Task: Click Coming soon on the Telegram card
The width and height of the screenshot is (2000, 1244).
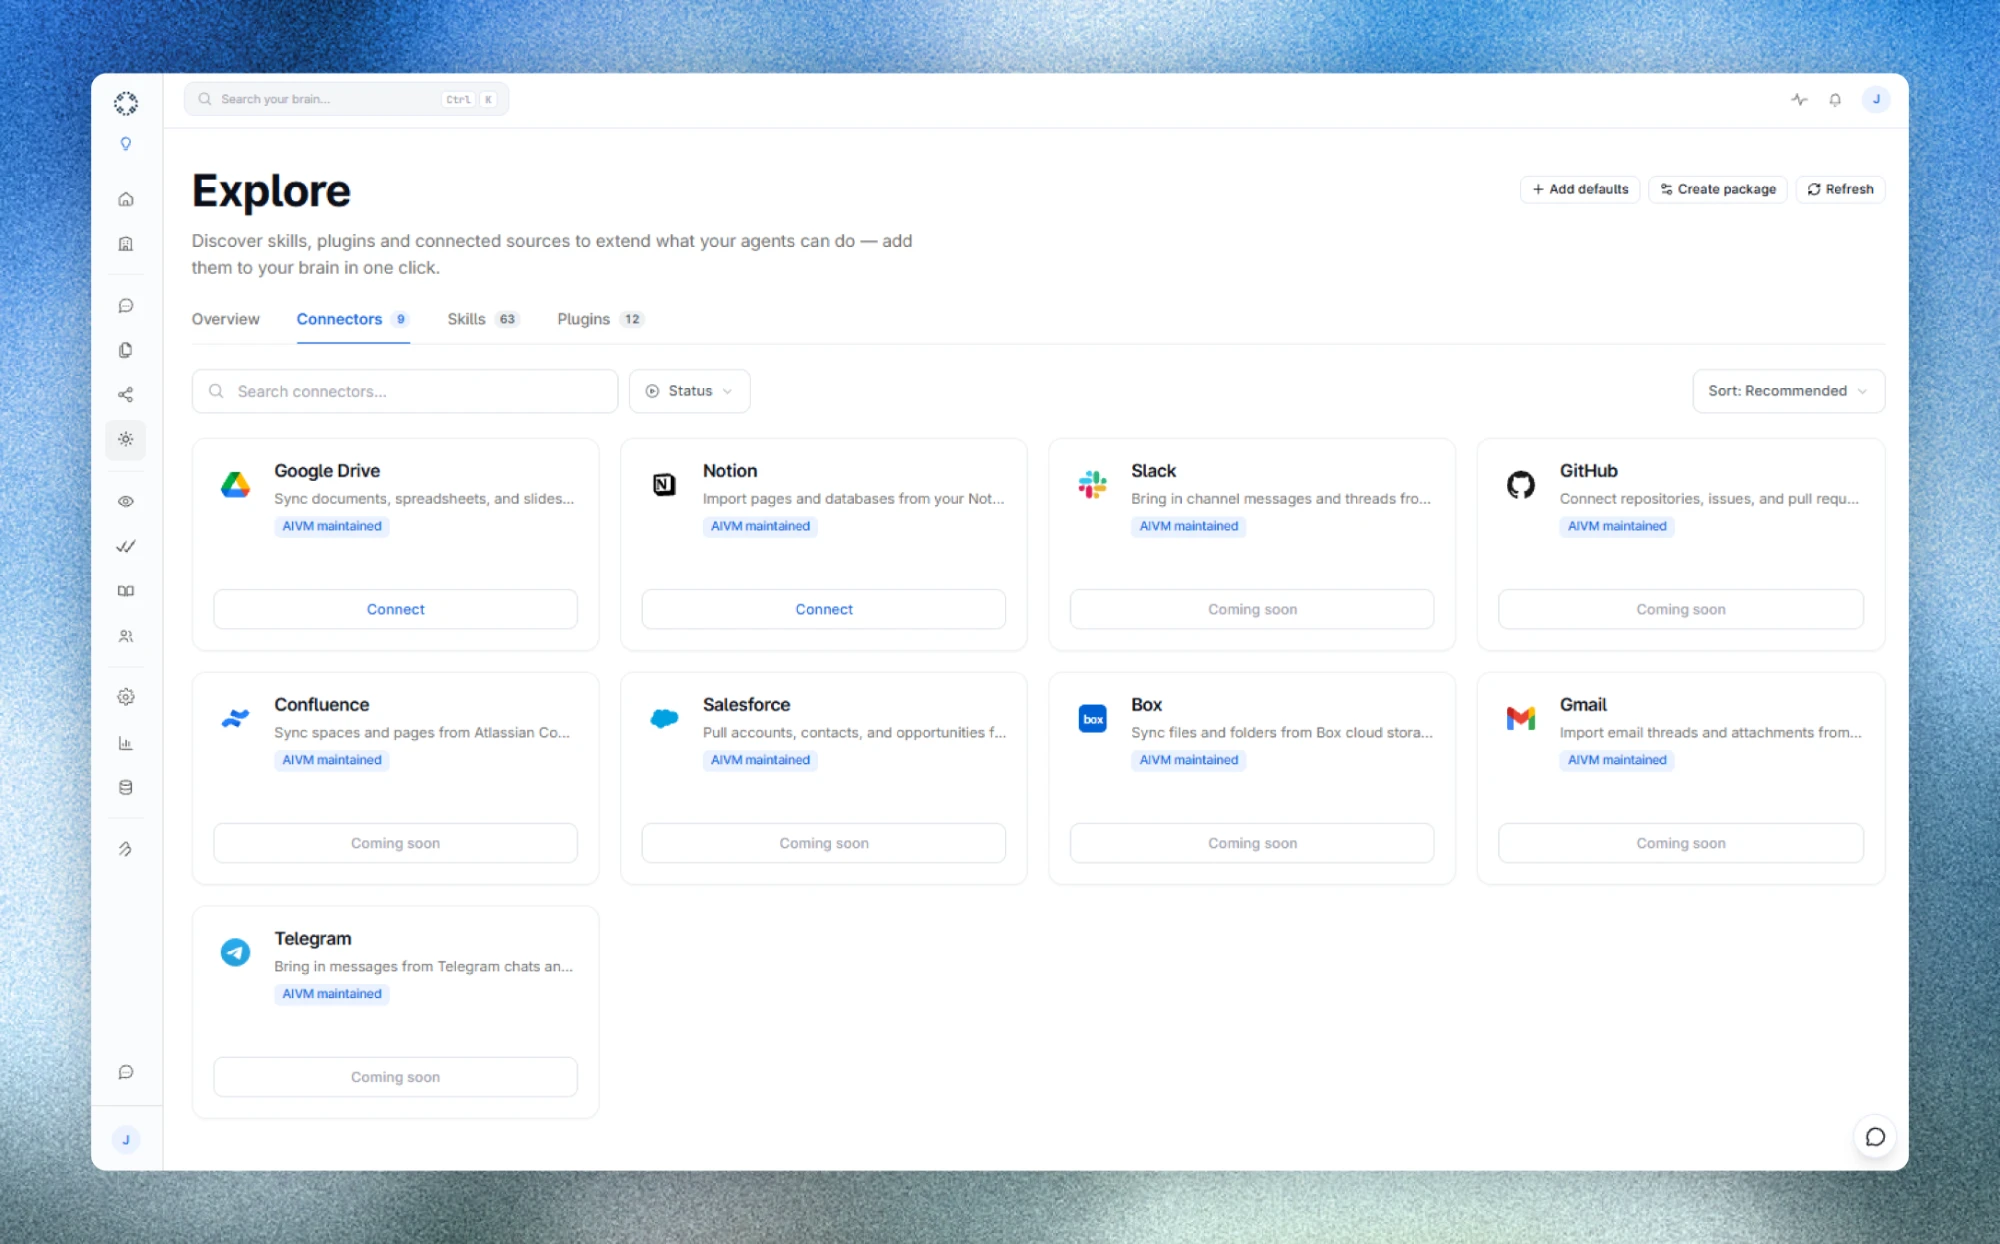Action: coord(395,1077)
